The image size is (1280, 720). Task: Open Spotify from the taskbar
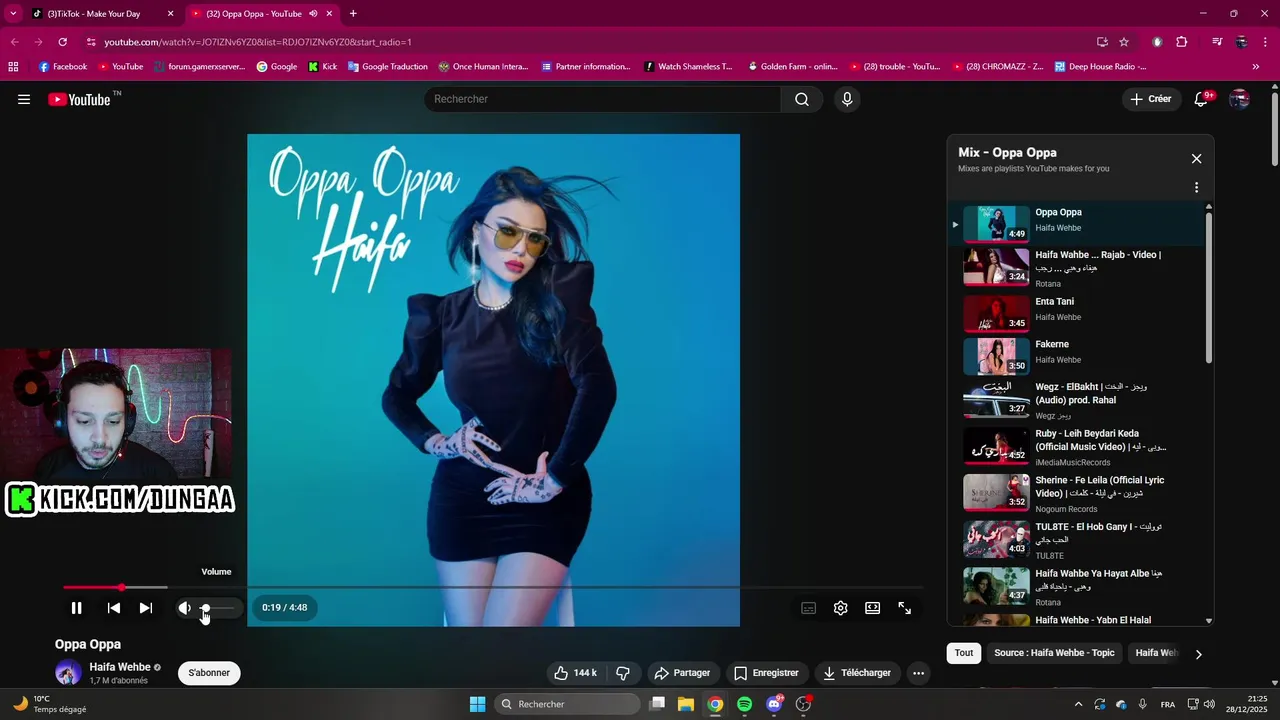744,704
